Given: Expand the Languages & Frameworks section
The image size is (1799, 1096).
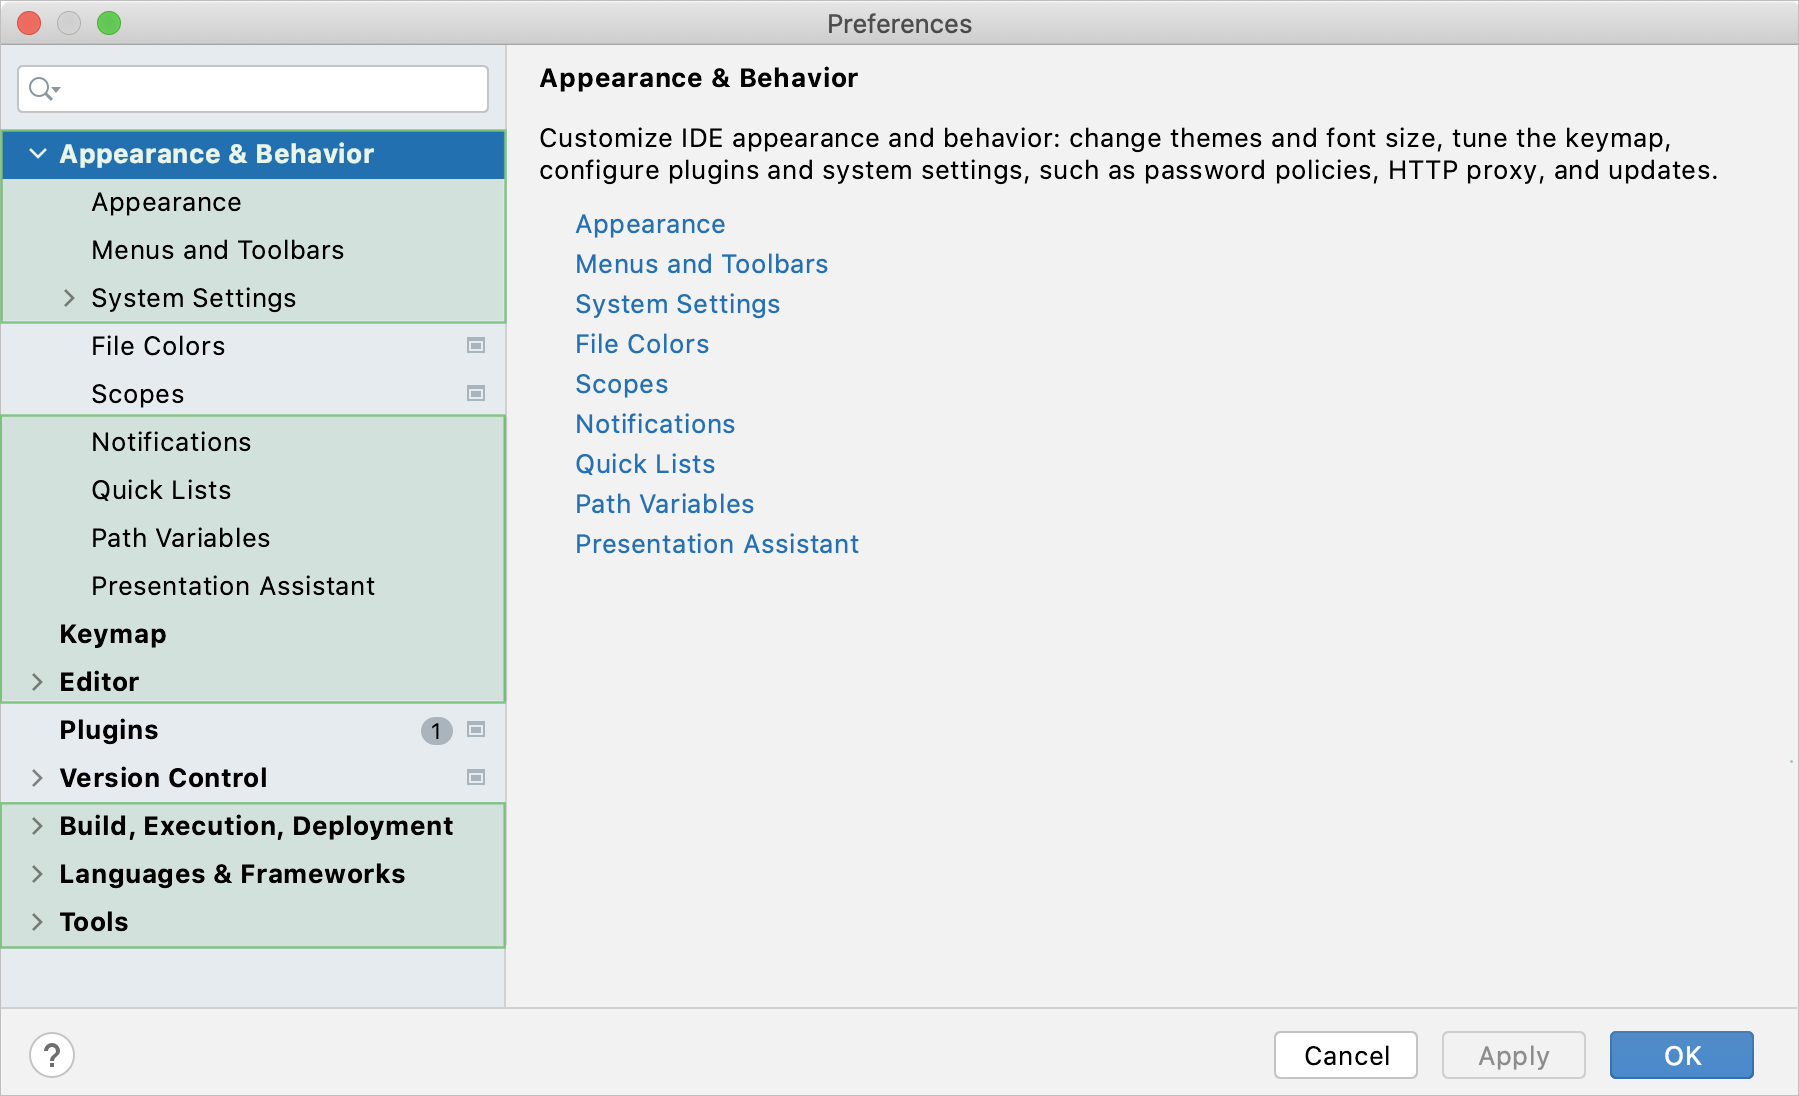Looking at the screenshot, I should [x=37, y=874].
